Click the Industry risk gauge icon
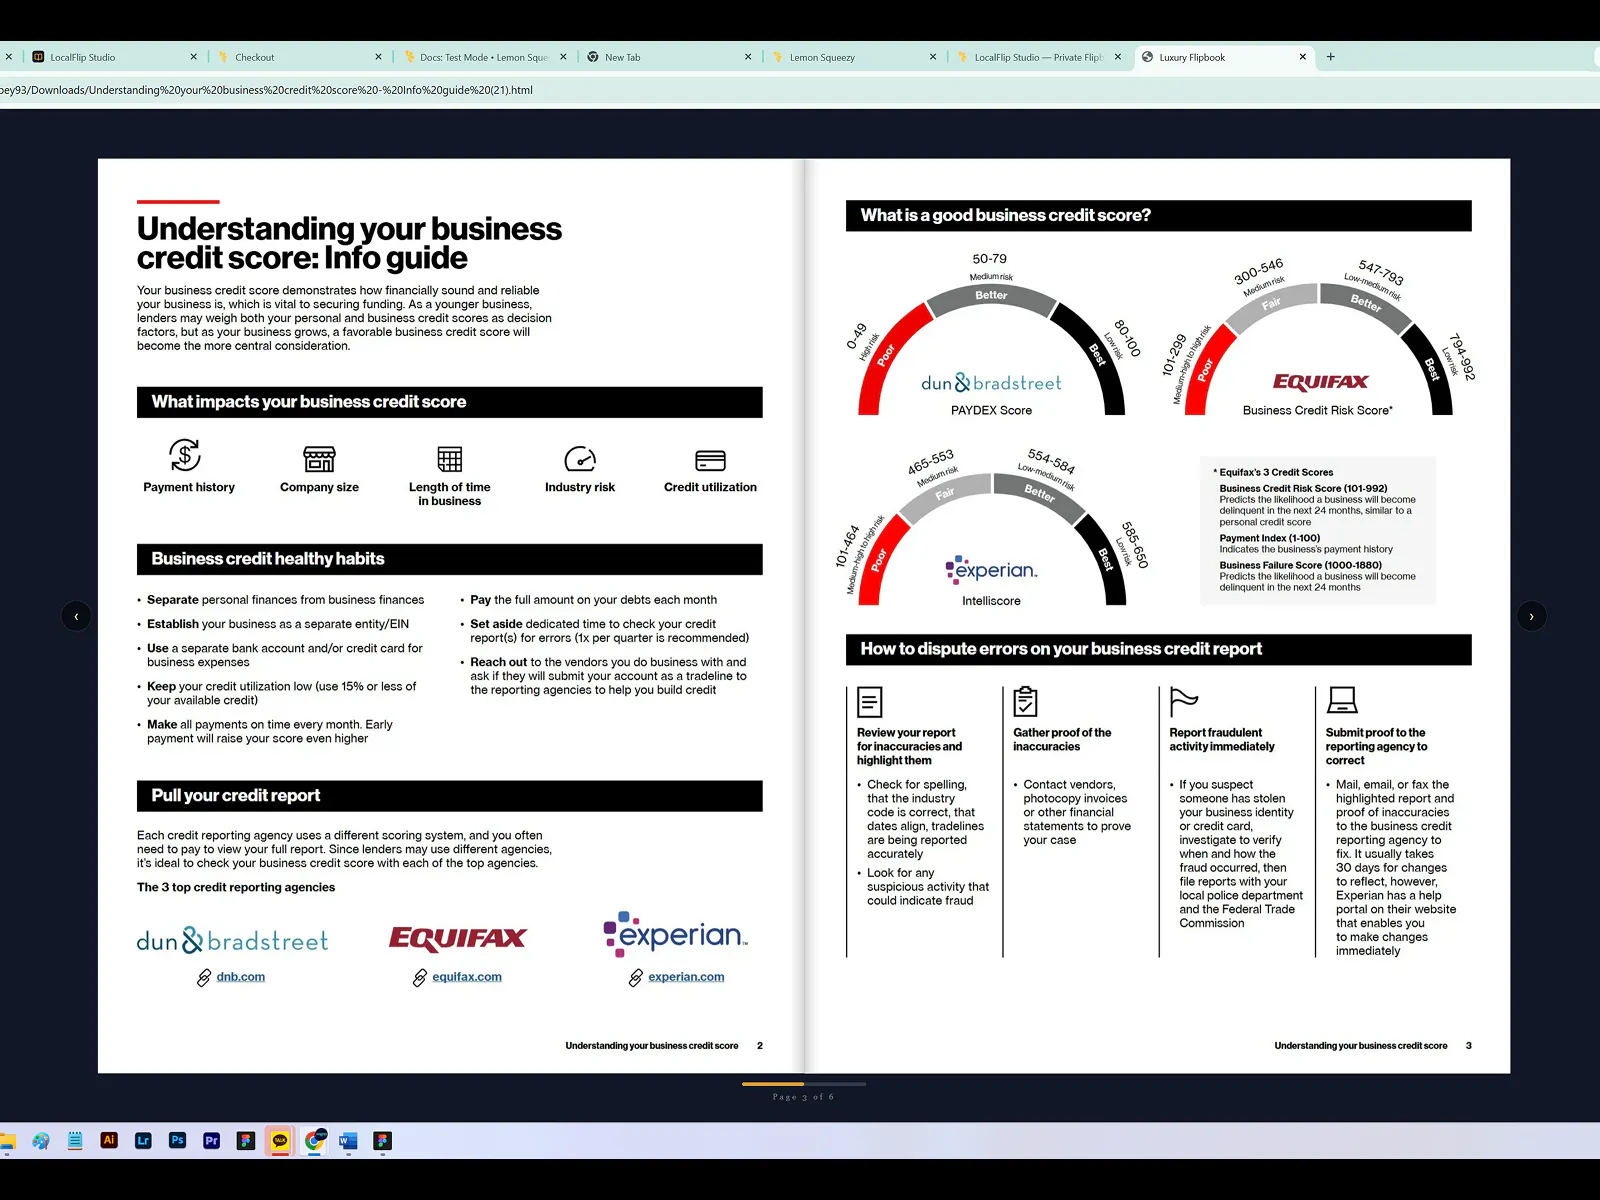 pos(580,459)
